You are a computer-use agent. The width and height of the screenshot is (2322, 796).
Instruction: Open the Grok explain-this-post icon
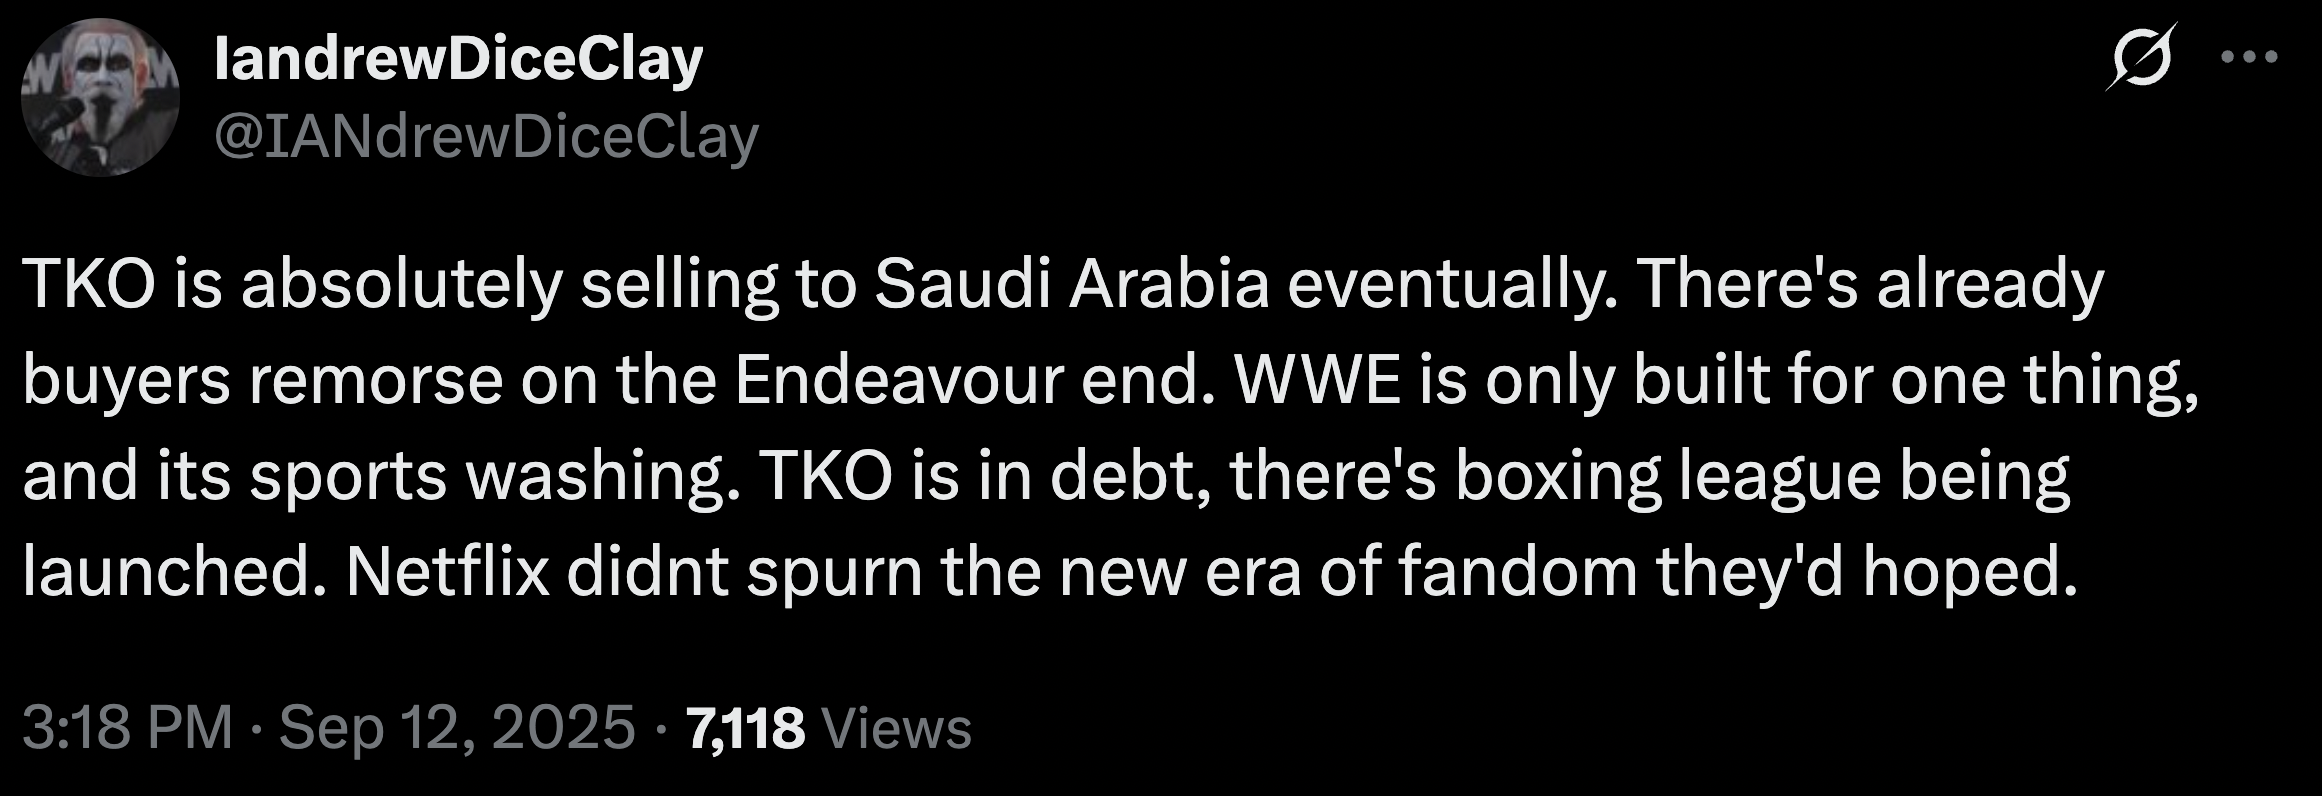point(2143,59)
